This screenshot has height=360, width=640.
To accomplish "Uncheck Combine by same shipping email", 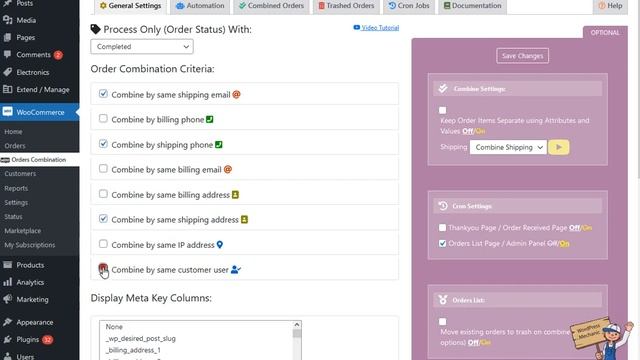I will point(103,94).
